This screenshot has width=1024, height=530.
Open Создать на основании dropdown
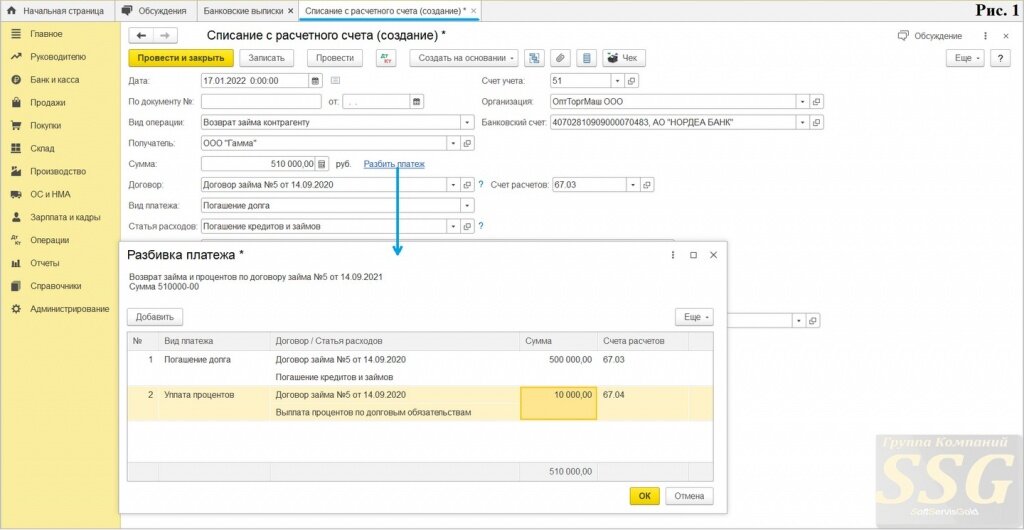click(x=464, y=58)
